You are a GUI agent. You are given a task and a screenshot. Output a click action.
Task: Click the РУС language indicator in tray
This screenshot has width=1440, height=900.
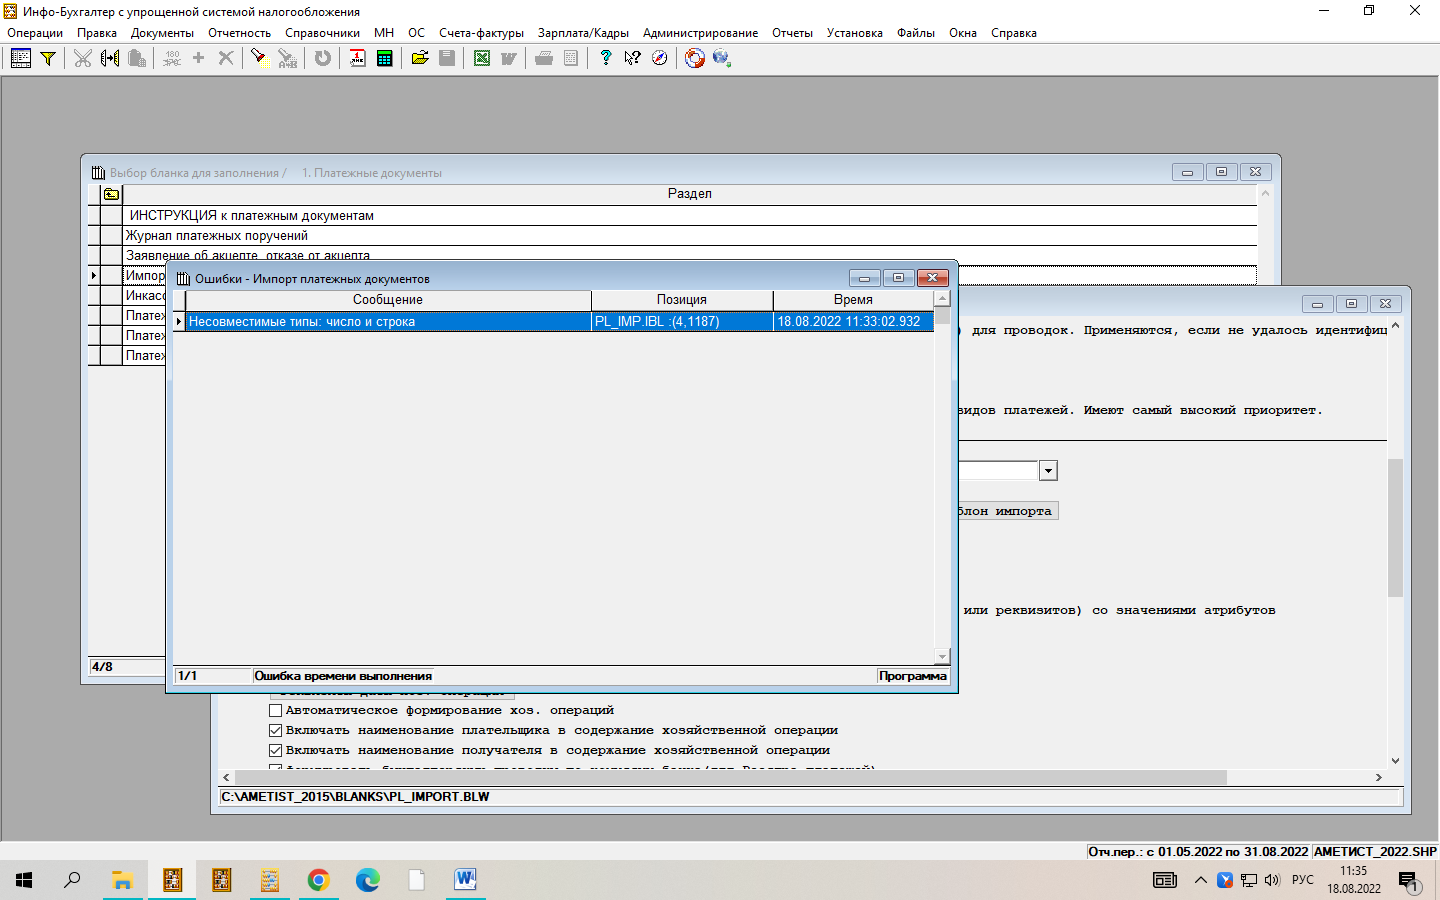(1303, 880)
